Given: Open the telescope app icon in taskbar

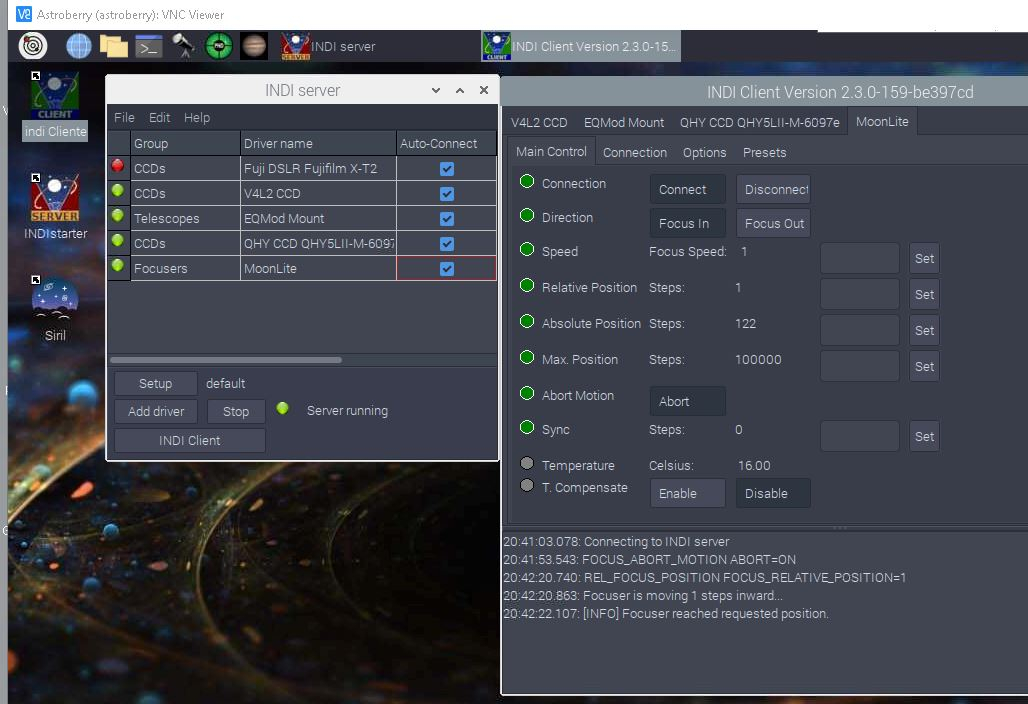Looking at the screenshot, I should (x=183, y=46).
